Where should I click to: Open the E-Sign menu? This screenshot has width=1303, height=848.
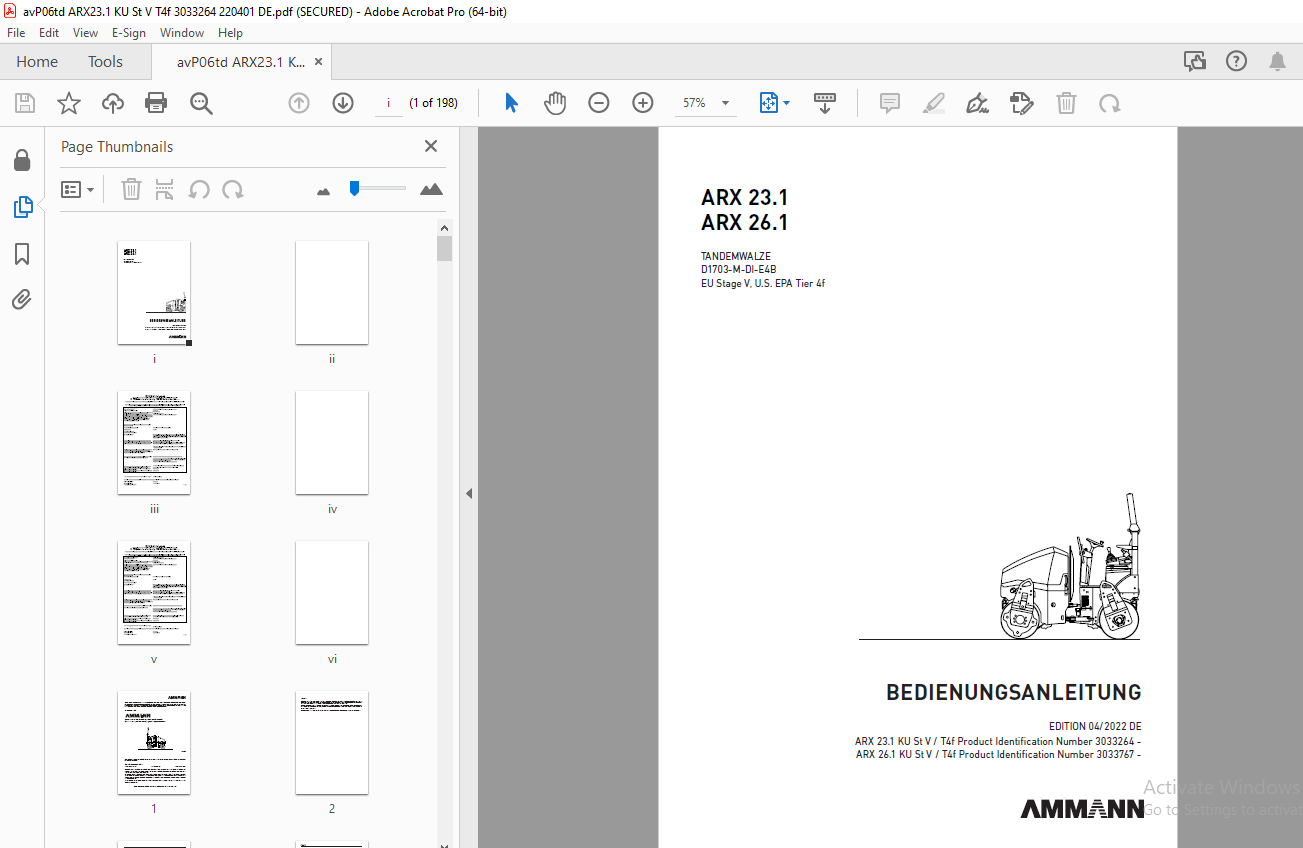pyautogui.click(x=128, y=32)
